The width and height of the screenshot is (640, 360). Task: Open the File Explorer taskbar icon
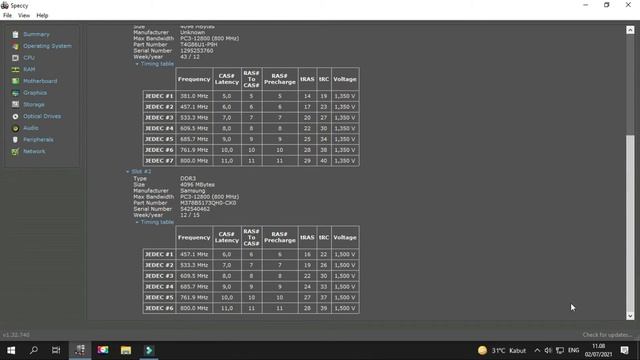[126, 350]
